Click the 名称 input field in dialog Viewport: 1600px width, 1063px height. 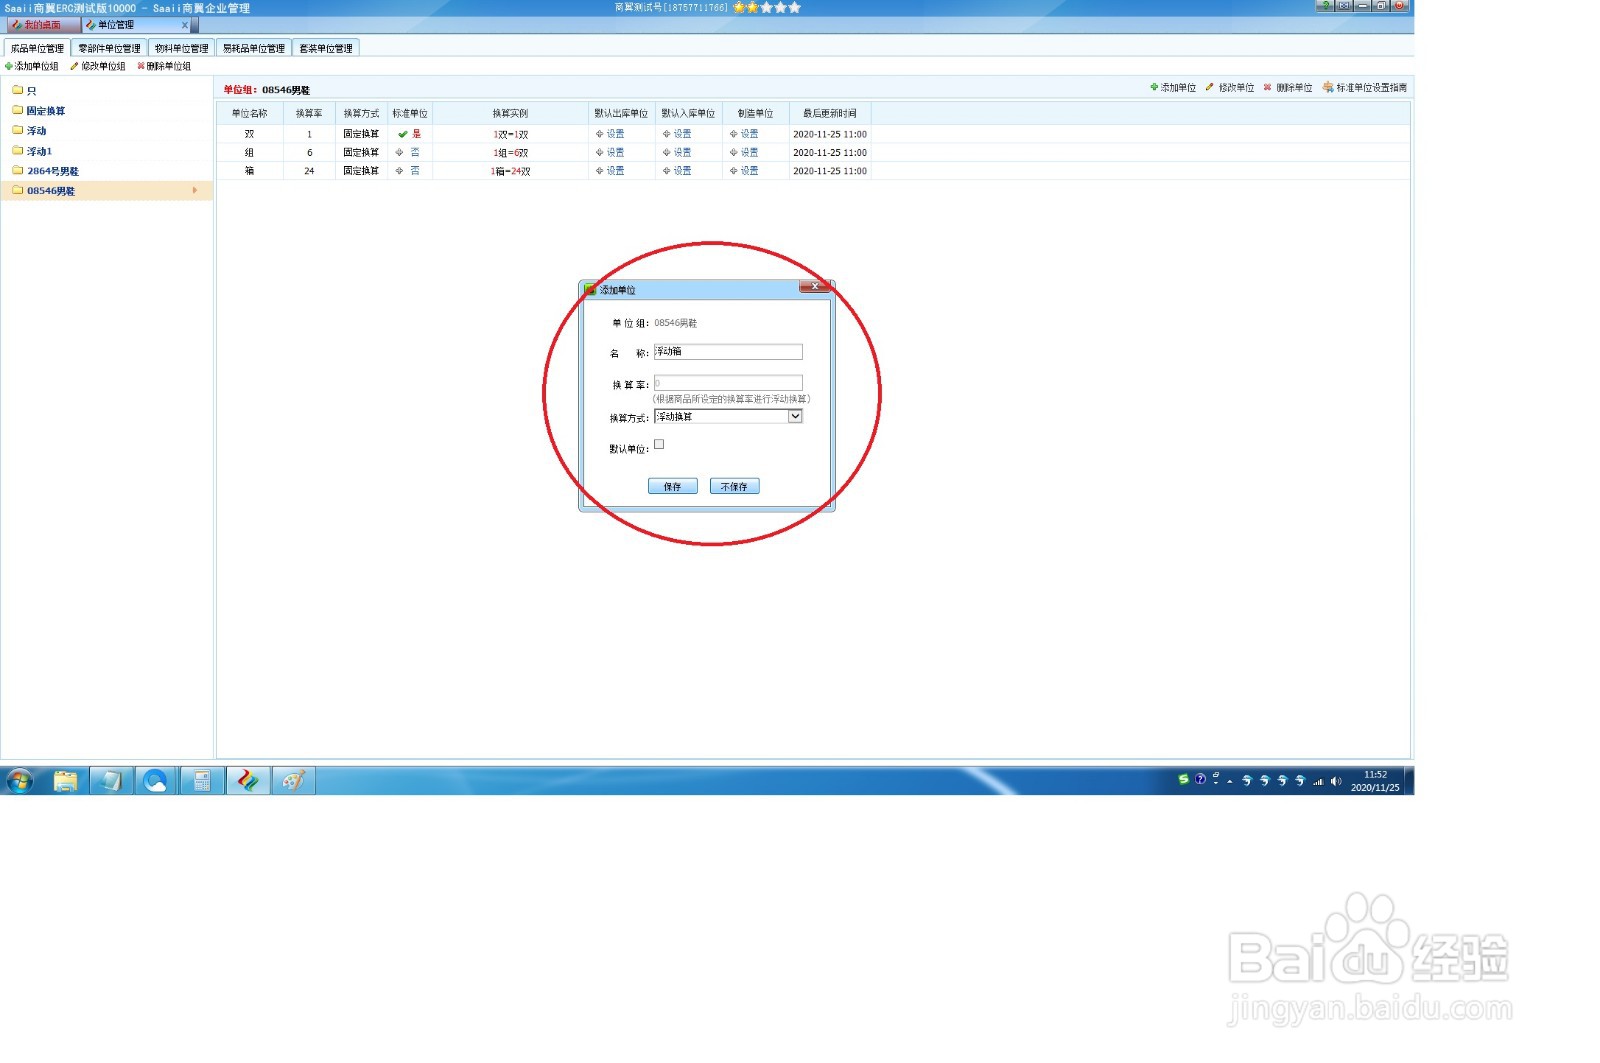(728, 352)
